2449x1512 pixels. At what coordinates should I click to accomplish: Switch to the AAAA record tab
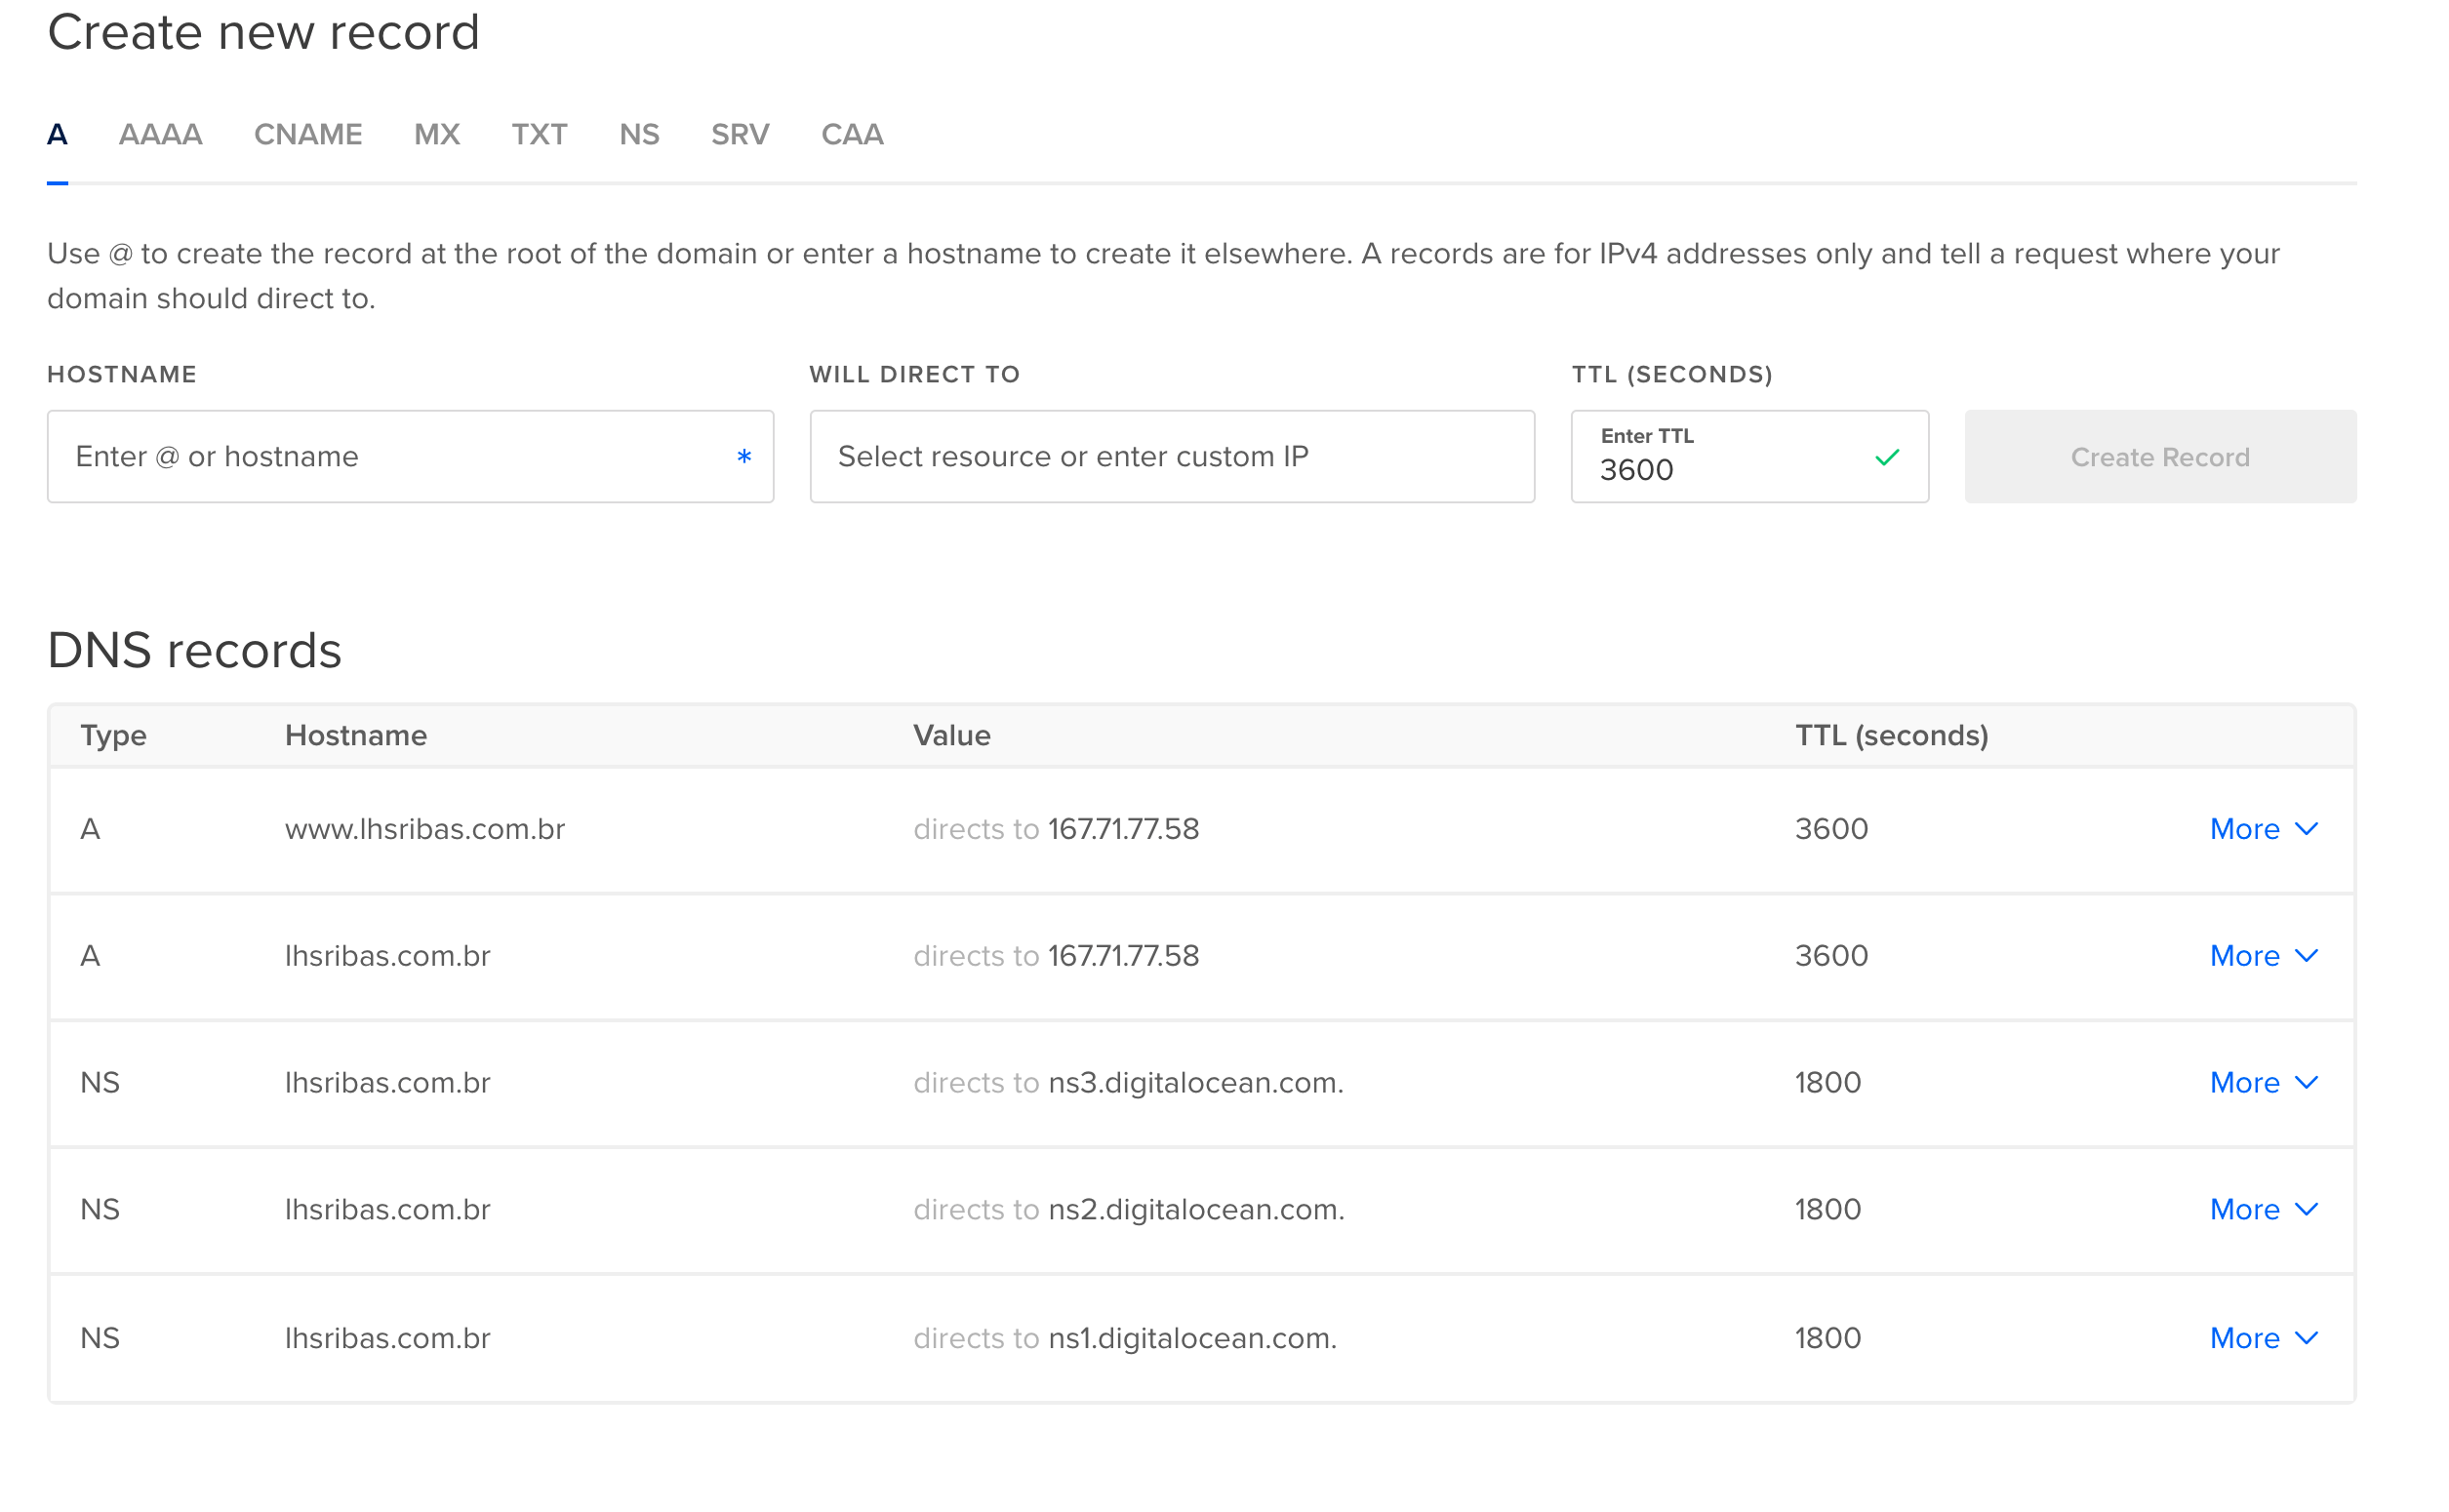coord(160,134)
